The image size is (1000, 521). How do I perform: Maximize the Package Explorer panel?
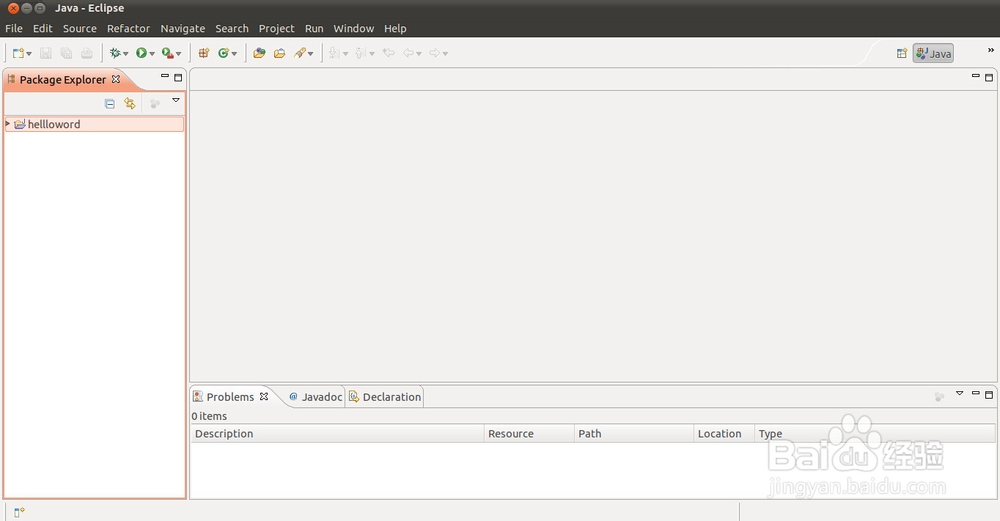178,78
